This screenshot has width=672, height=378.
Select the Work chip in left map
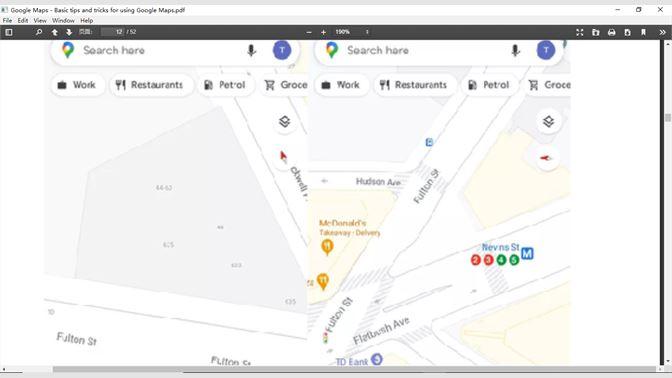[x=77, y=85]
